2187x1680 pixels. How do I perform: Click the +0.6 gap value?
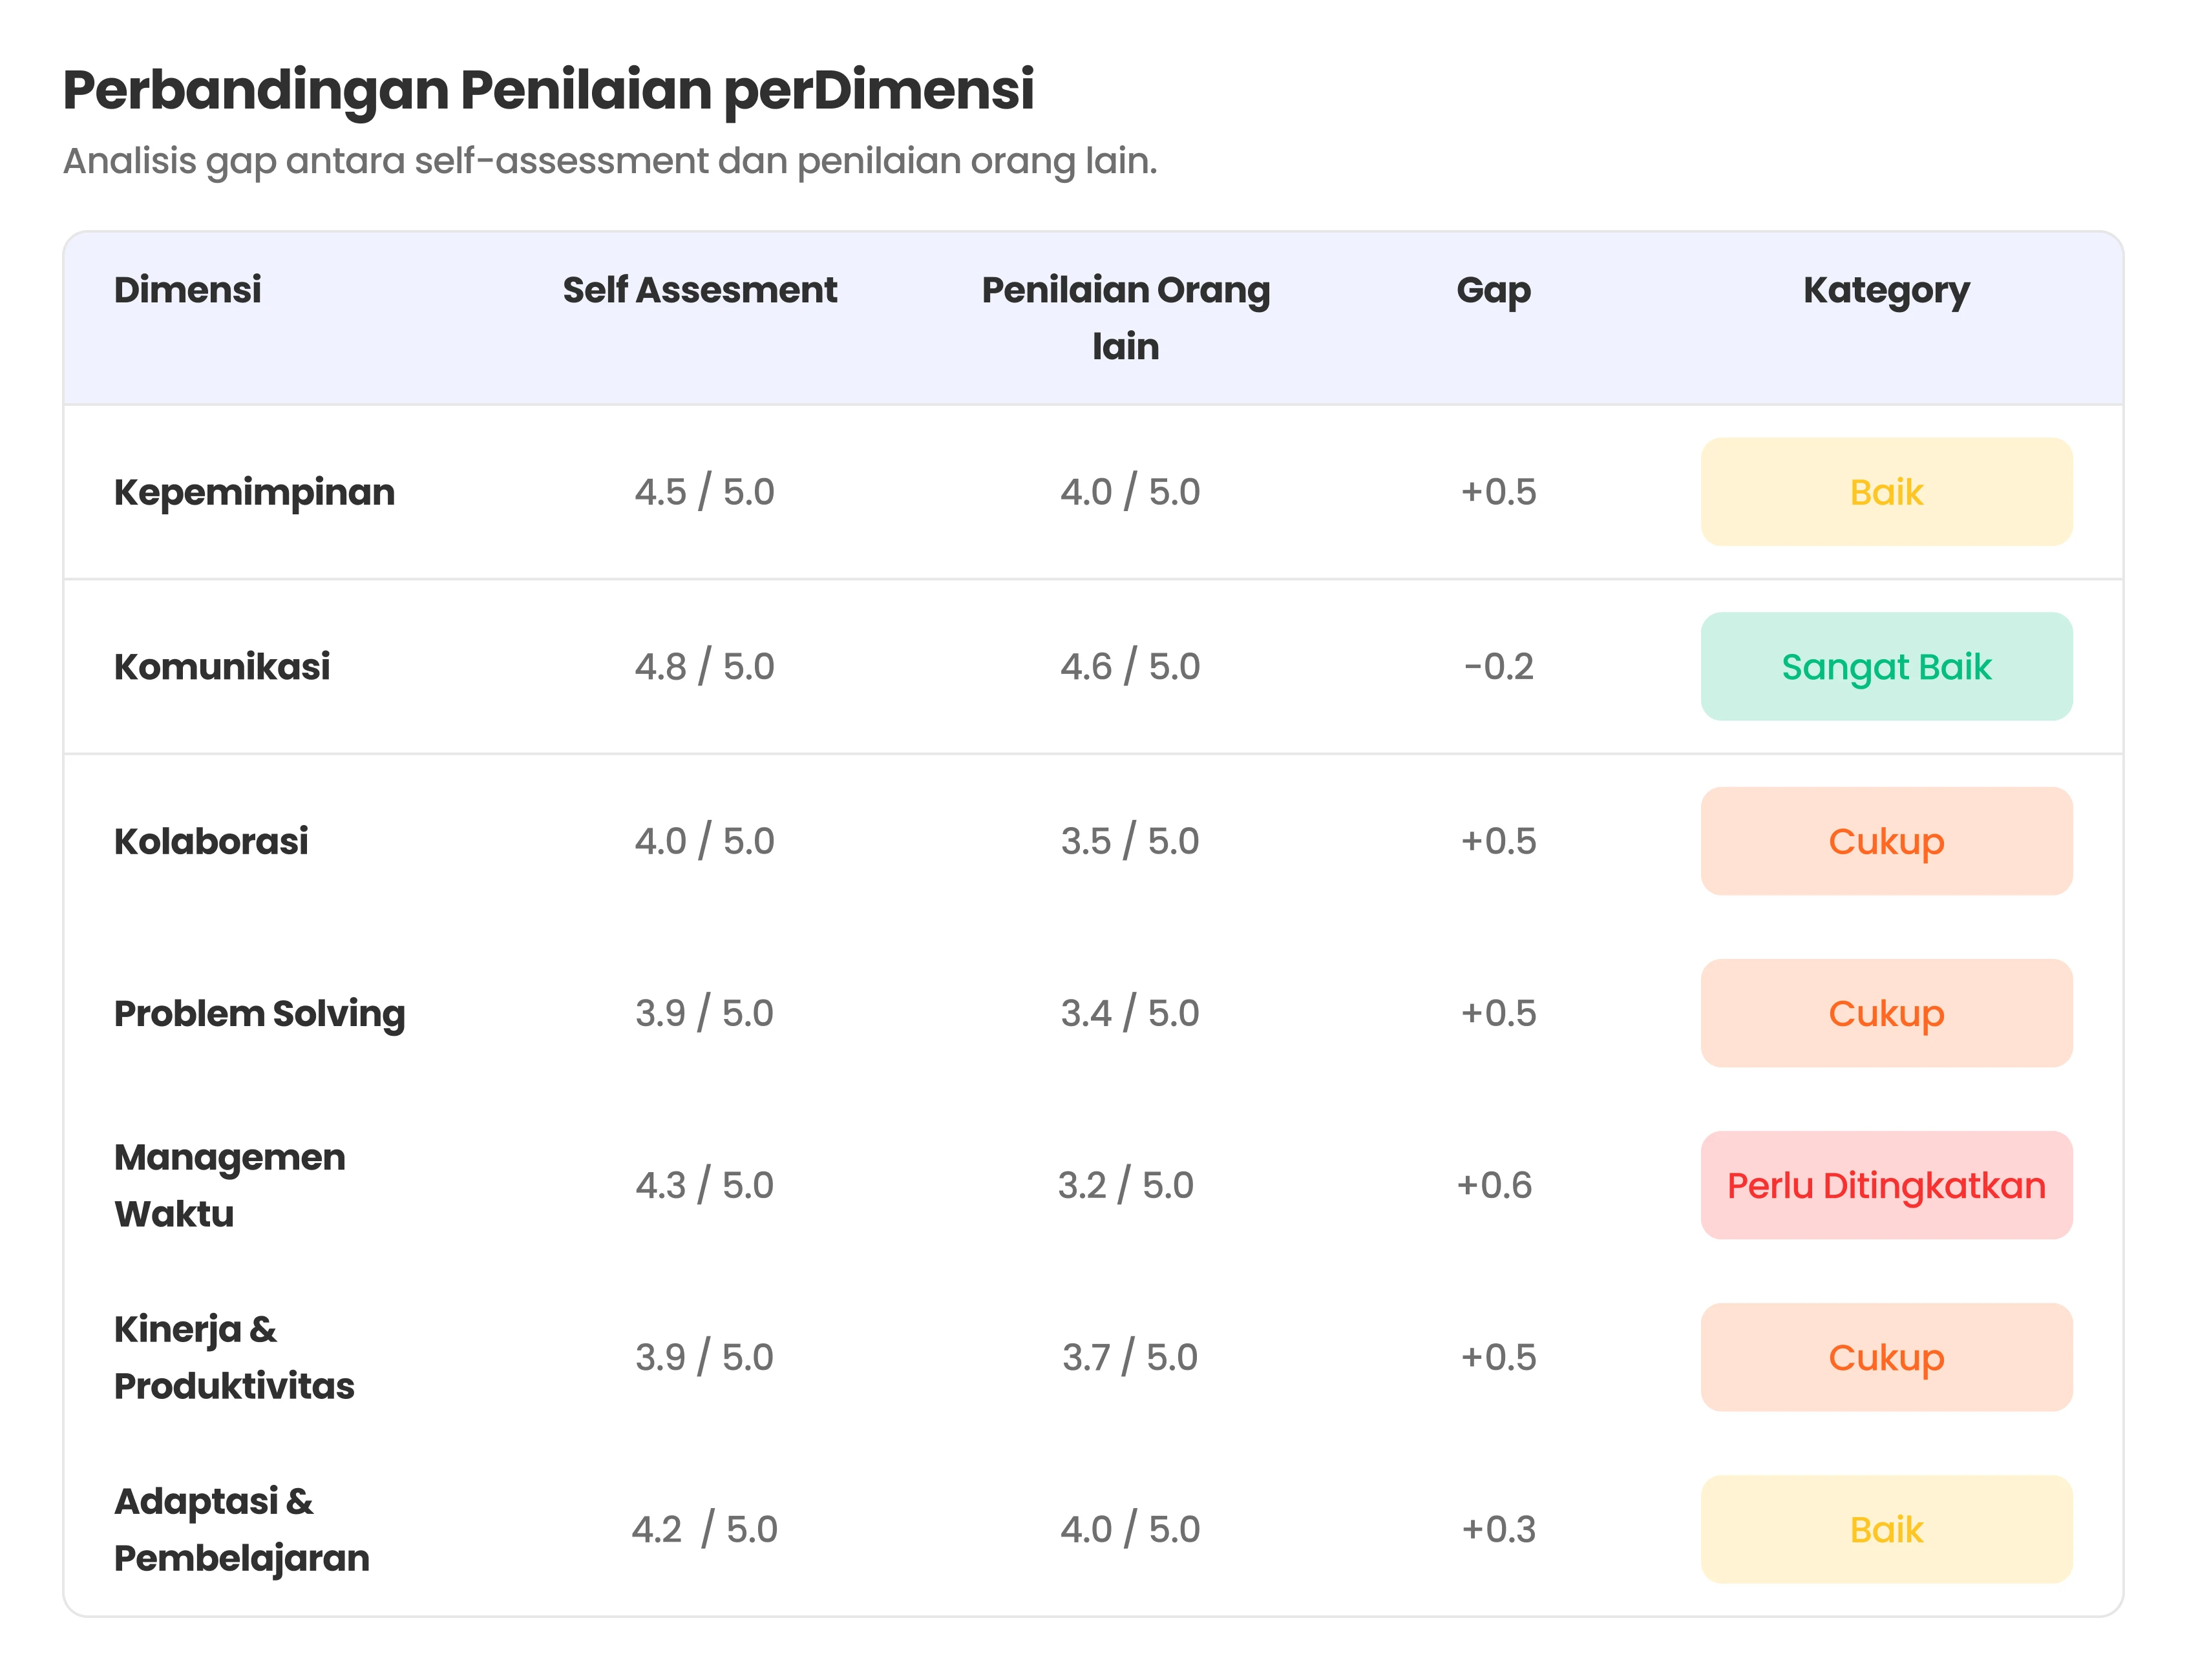click(x=1494, y=1185)
